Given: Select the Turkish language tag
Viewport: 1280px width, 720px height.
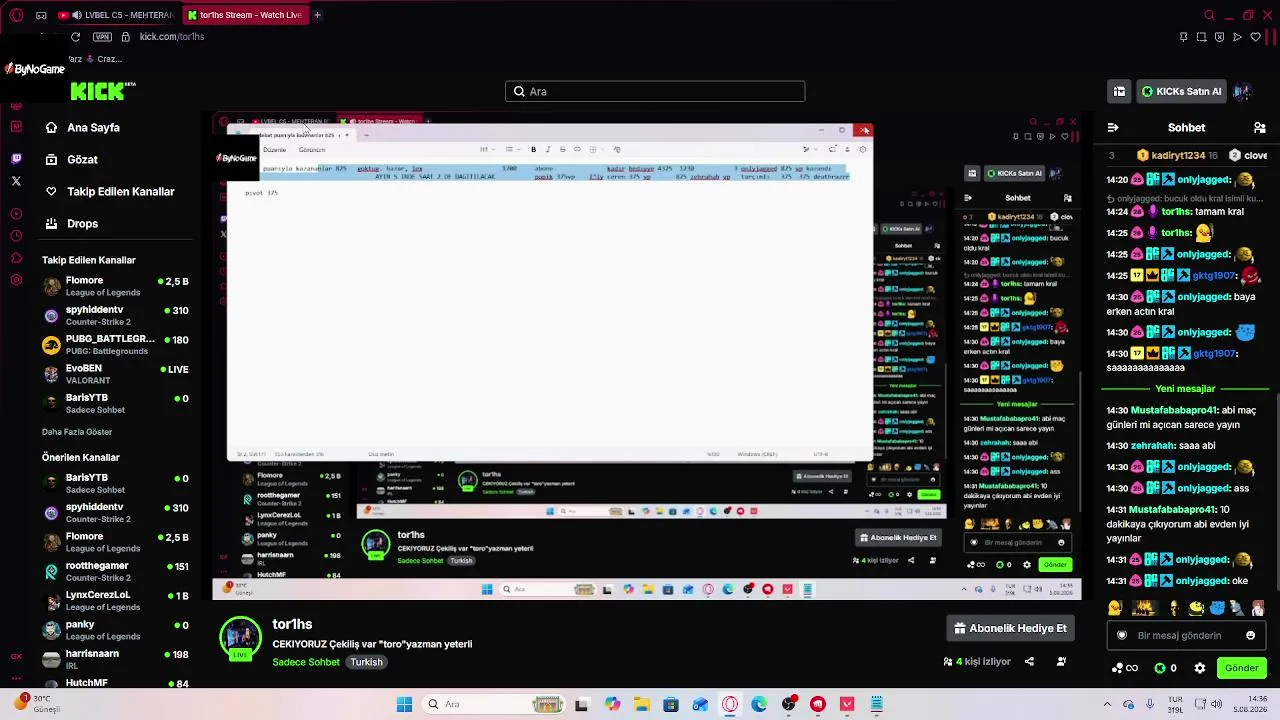Looking at the screenshot, I should click(366, 662).
